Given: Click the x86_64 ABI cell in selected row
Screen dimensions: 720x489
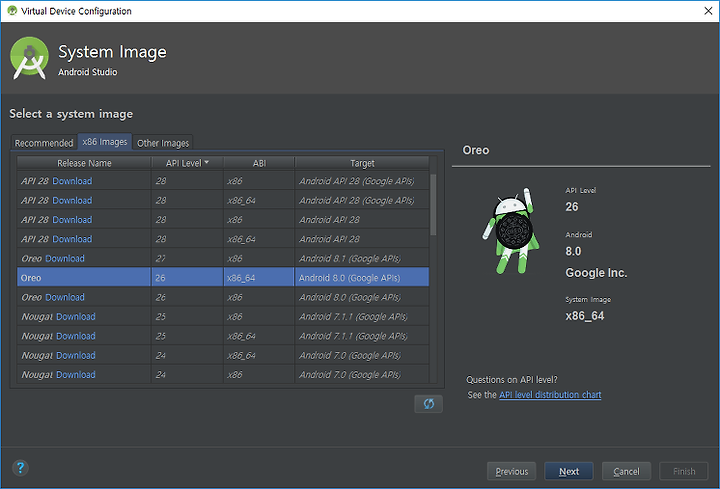Looking at the screenshot, I should pos(259,278).
